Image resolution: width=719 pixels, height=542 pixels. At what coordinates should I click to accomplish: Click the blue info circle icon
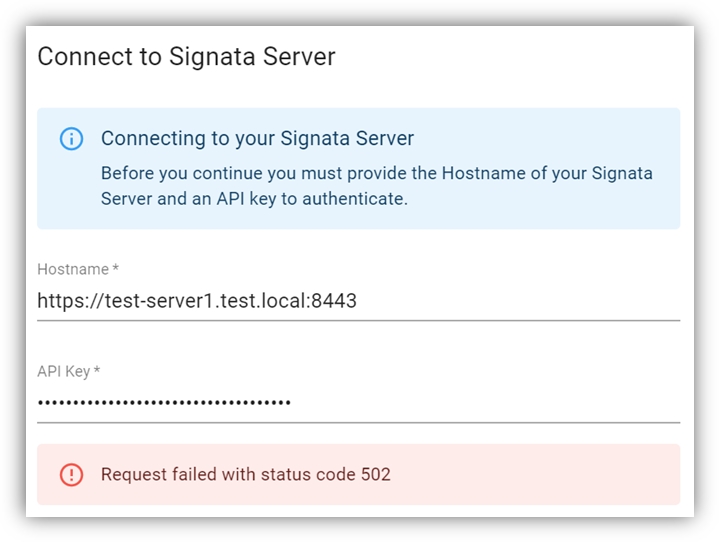pyautogui.click(x=71, y=139)
